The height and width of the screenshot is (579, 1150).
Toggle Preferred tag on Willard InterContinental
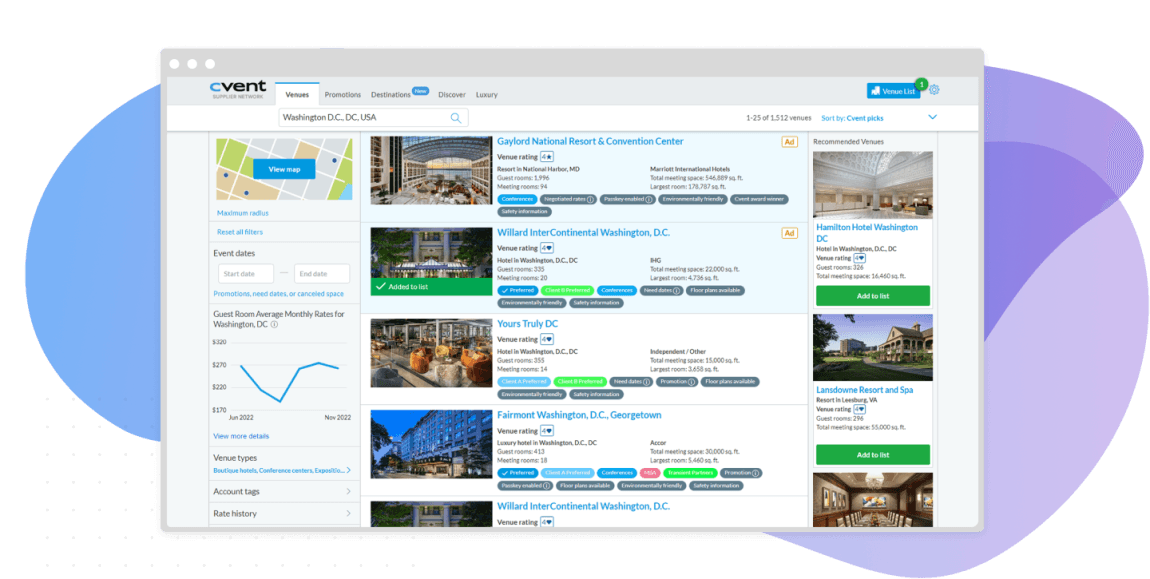(517, 290)
